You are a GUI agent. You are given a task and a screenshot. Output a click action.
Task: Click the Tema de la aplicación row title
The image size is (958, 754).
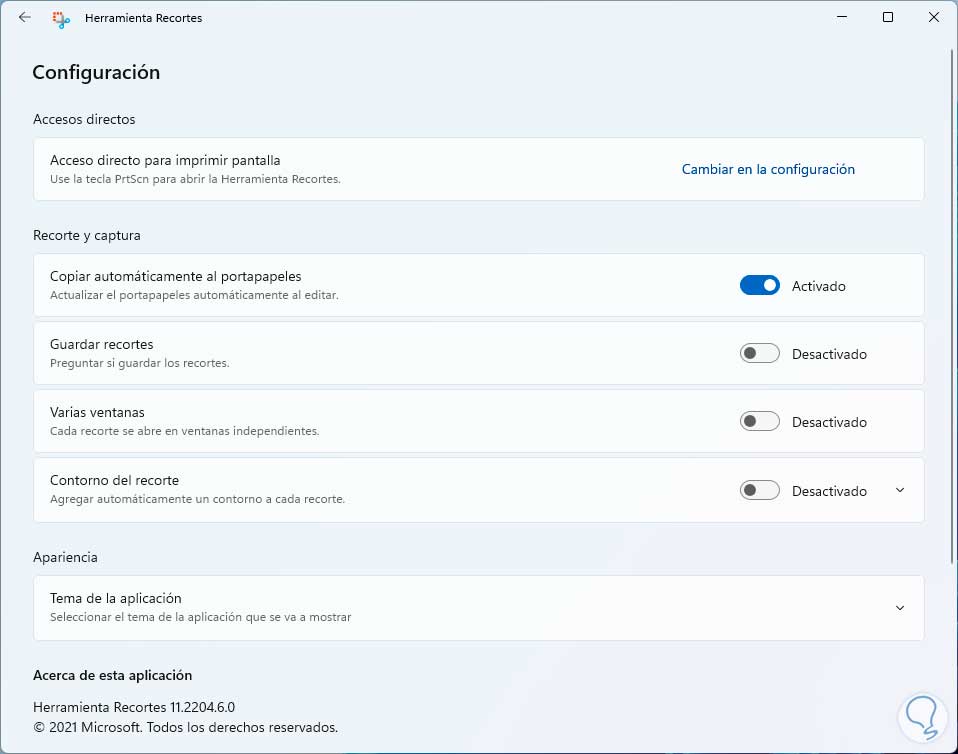[x=116, y=598]
